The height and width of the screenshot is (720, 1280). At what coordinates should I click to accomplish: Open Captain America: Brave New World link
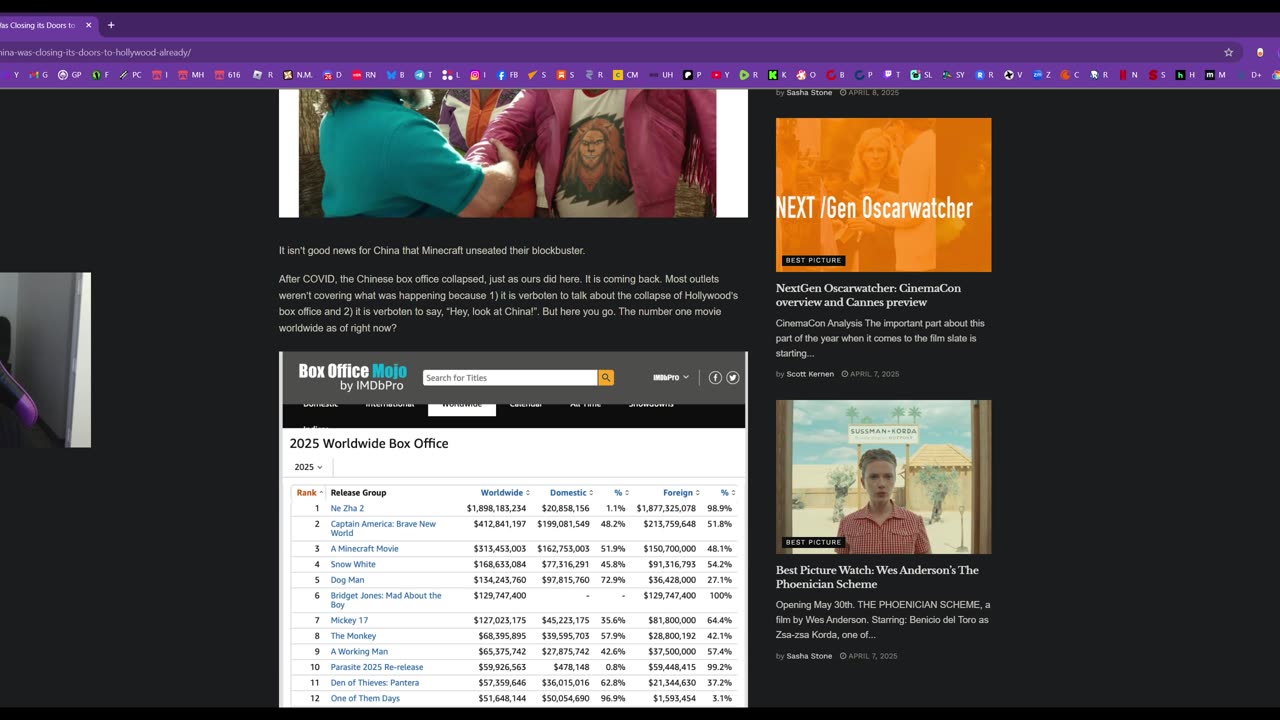pos(383,528)
